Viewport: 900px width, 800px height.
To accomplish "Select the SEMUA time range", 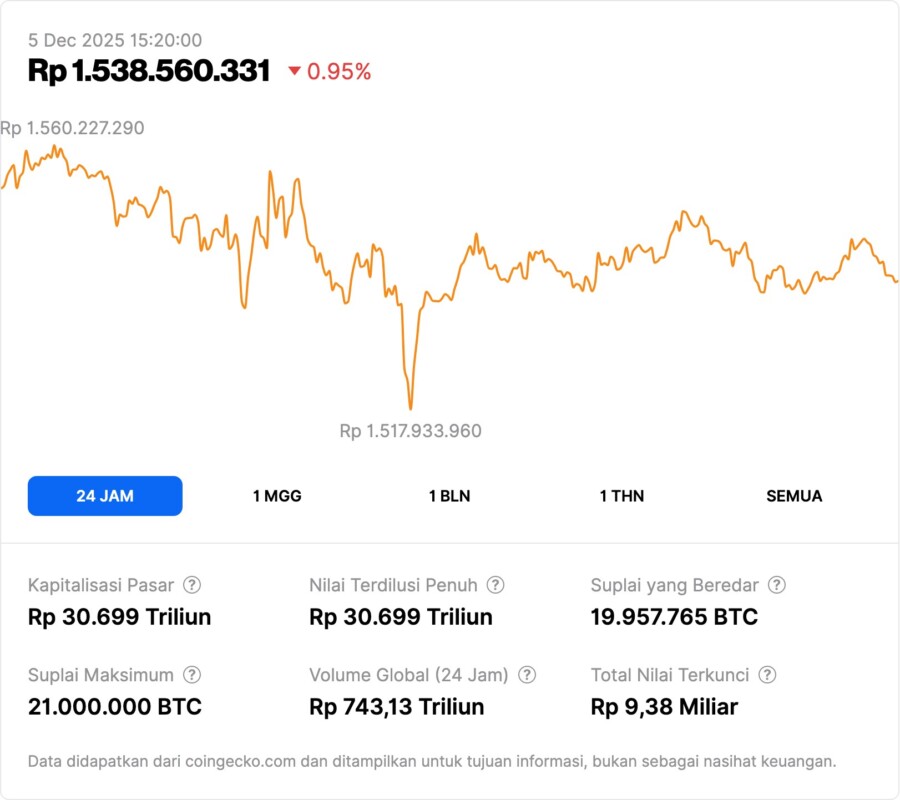I will tap(794, 496).
